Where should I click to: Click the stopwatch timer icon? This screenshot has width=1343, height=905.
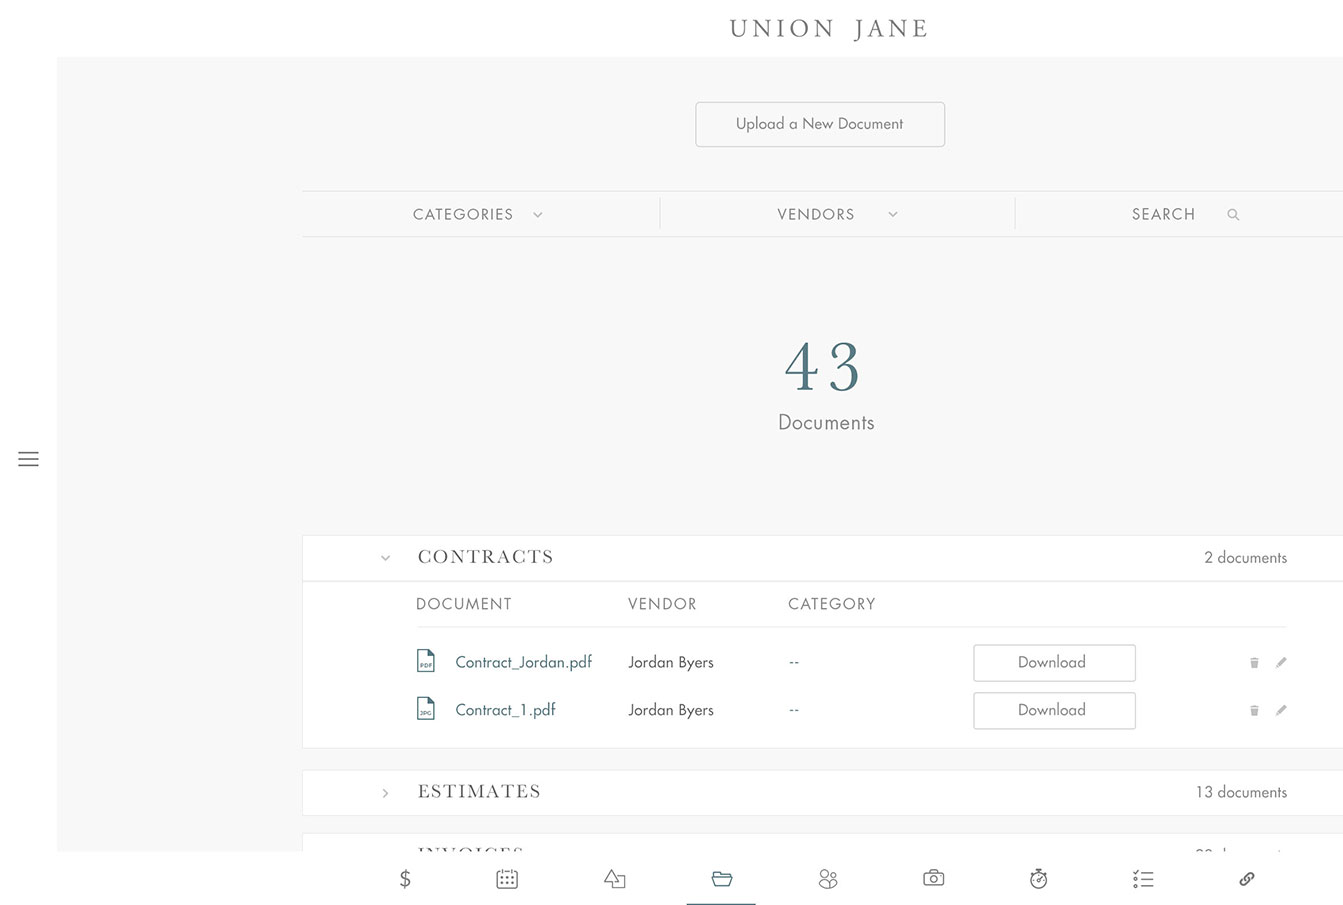pyautogui.click(x=1038, y=879)
